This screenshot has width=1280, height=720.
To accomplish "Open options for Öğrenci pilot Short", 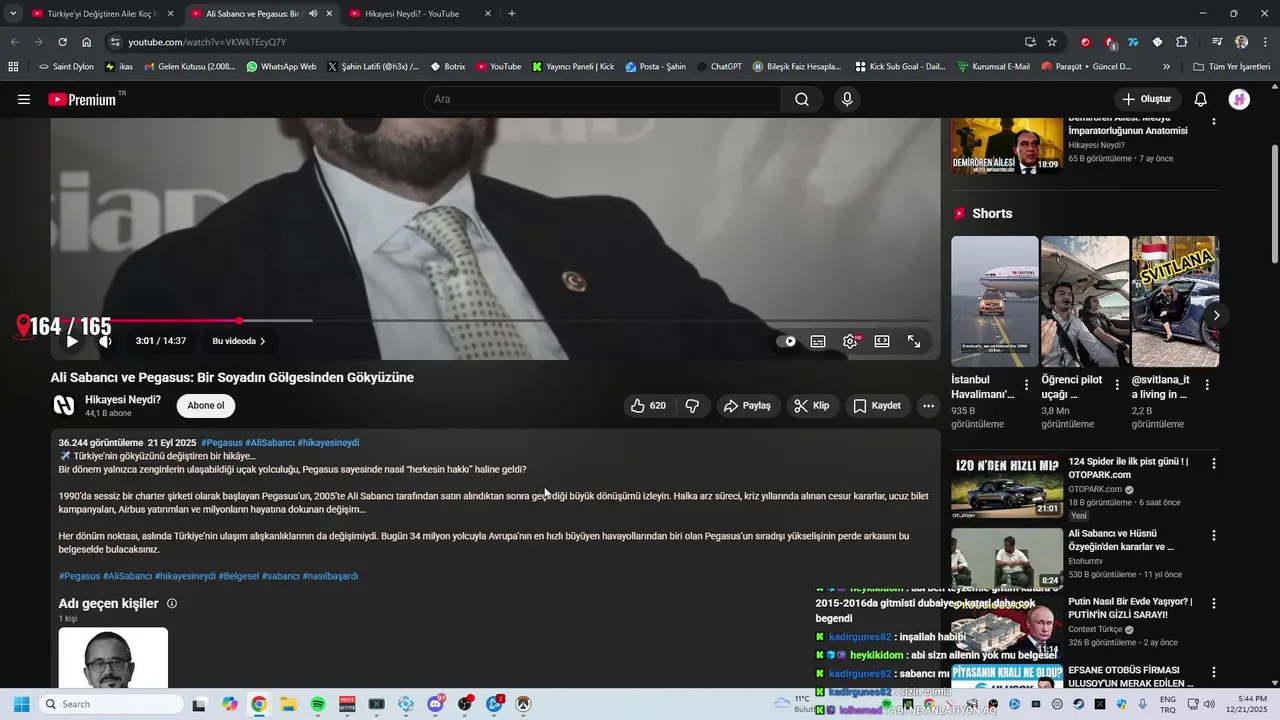I will [x=1116, y=385].
